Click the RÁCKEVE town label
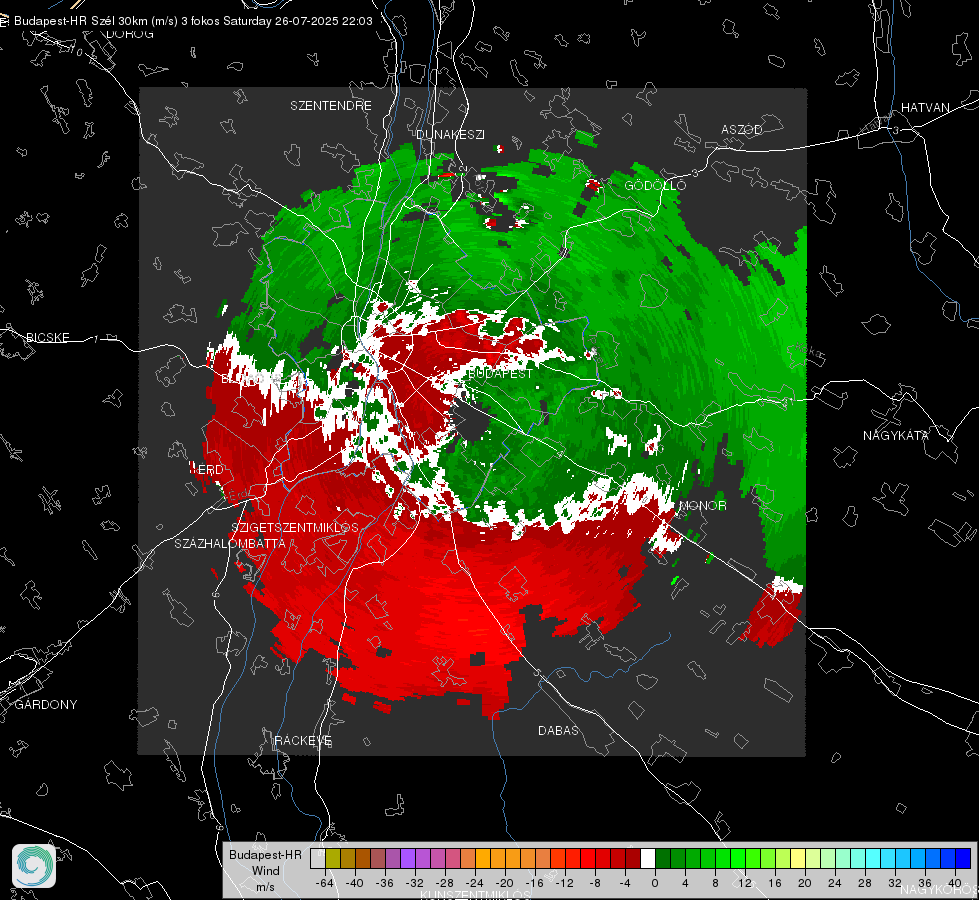The height and width of the screenshot is (900, 979). (x=303, y=740)
